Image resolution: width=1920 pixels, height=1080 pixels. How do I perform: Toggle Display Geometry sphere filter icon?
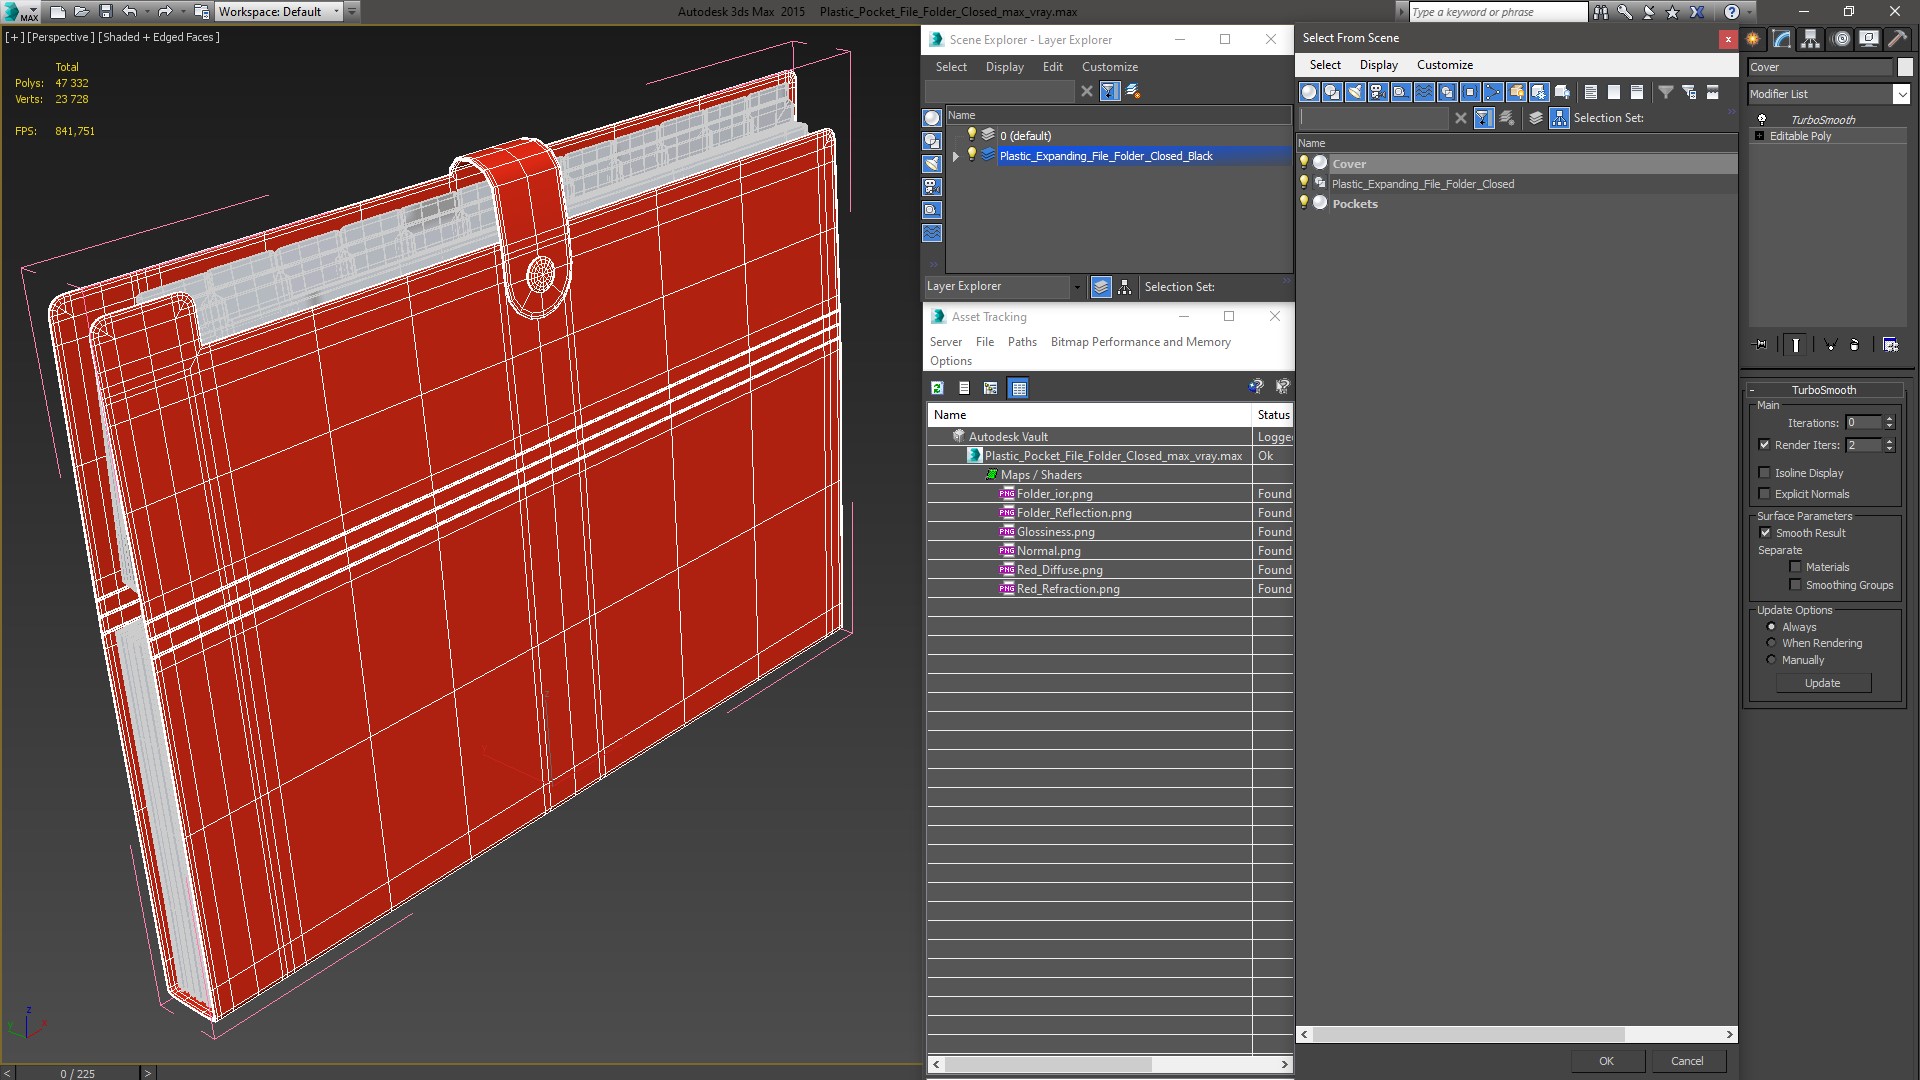coord(1309,92)
